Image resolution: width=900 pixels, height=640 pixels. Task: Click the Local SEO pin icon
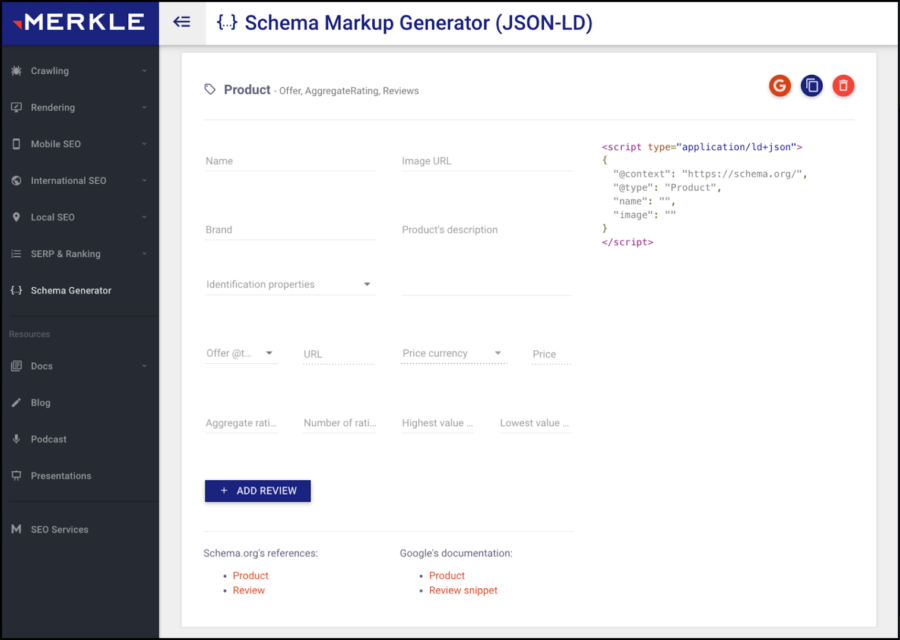[18, 217]
